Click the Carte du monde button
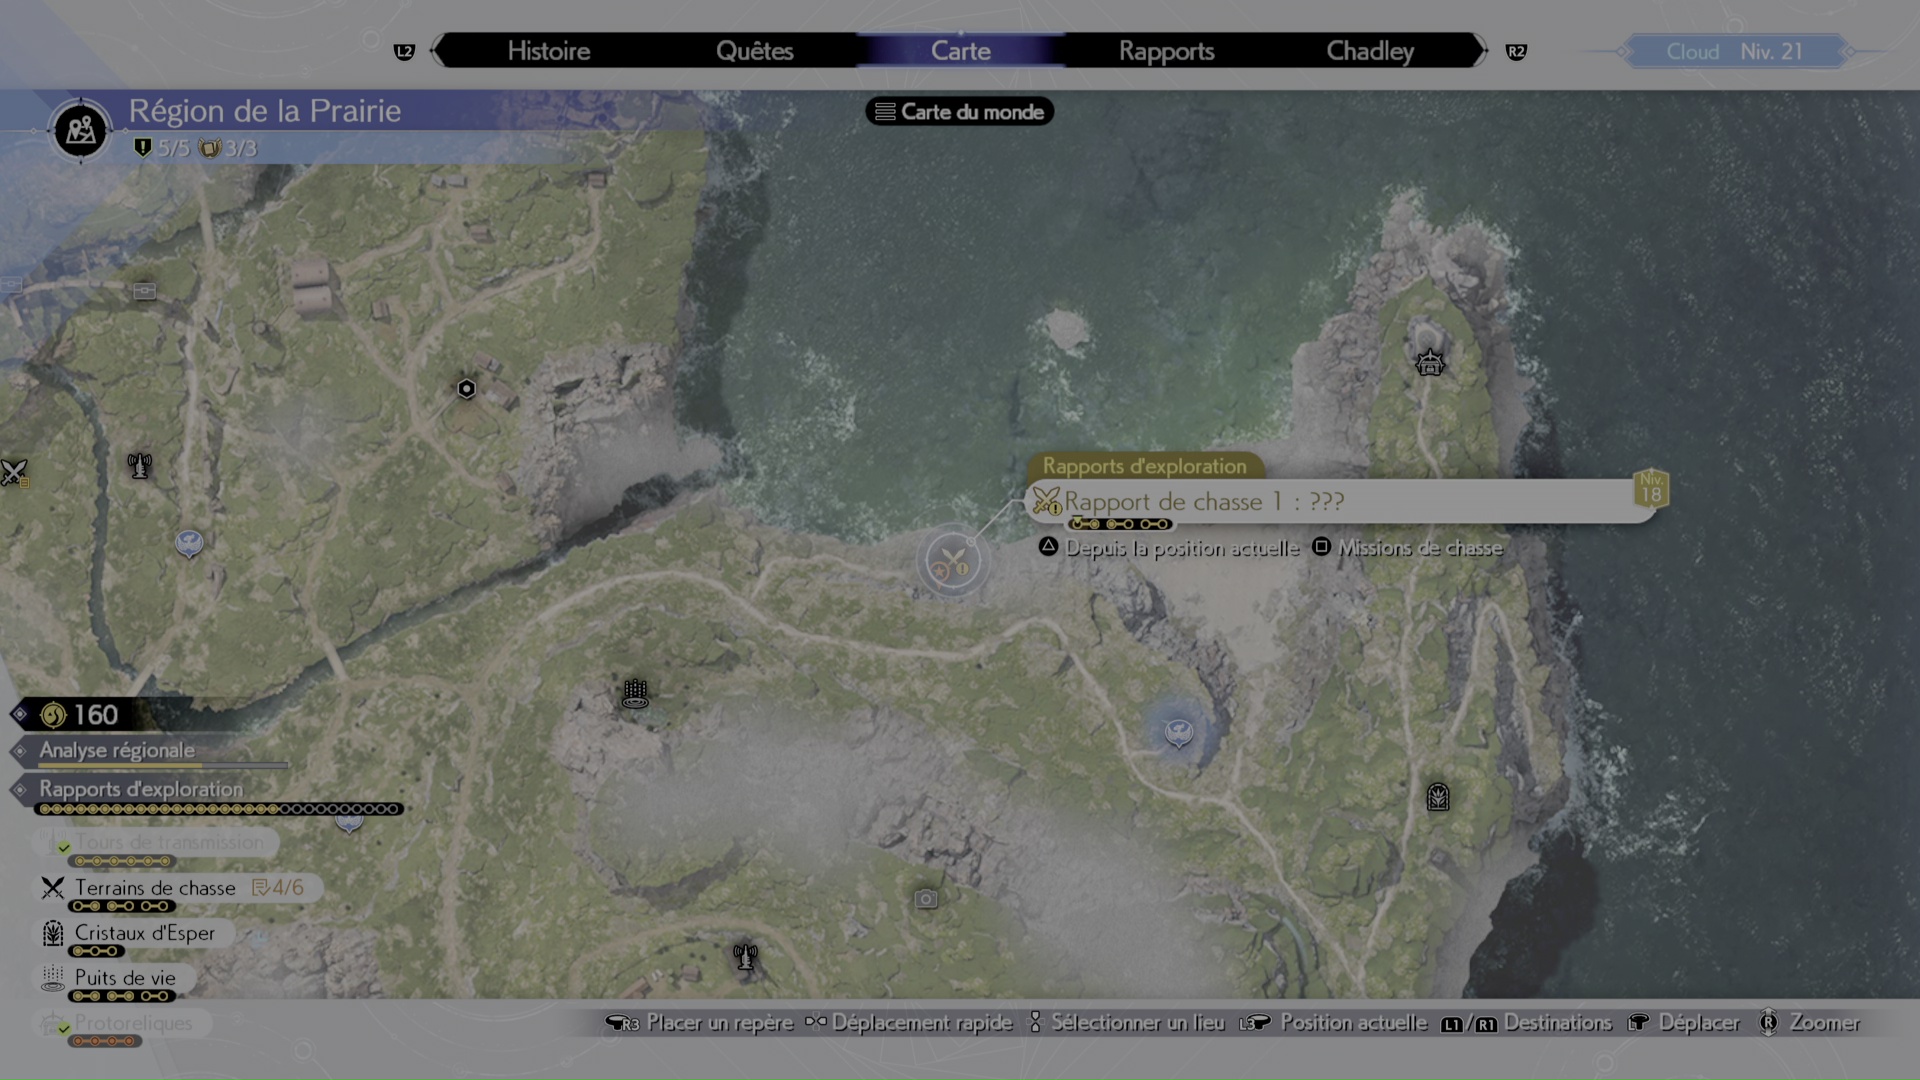Screen dimensions: 1920x1080 [959, 112]
